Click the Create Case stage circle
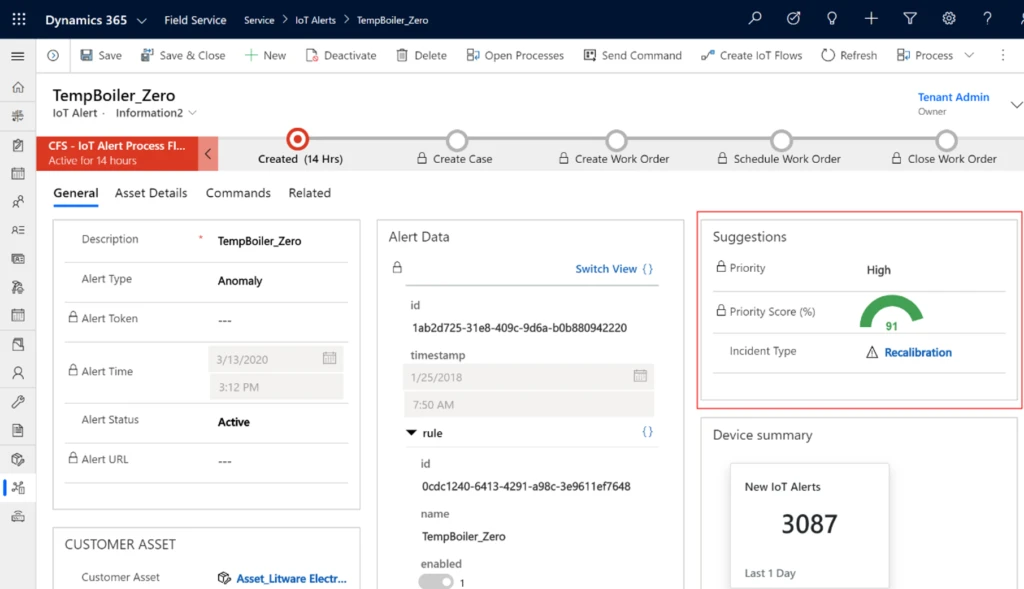 (x=457, y=141)
